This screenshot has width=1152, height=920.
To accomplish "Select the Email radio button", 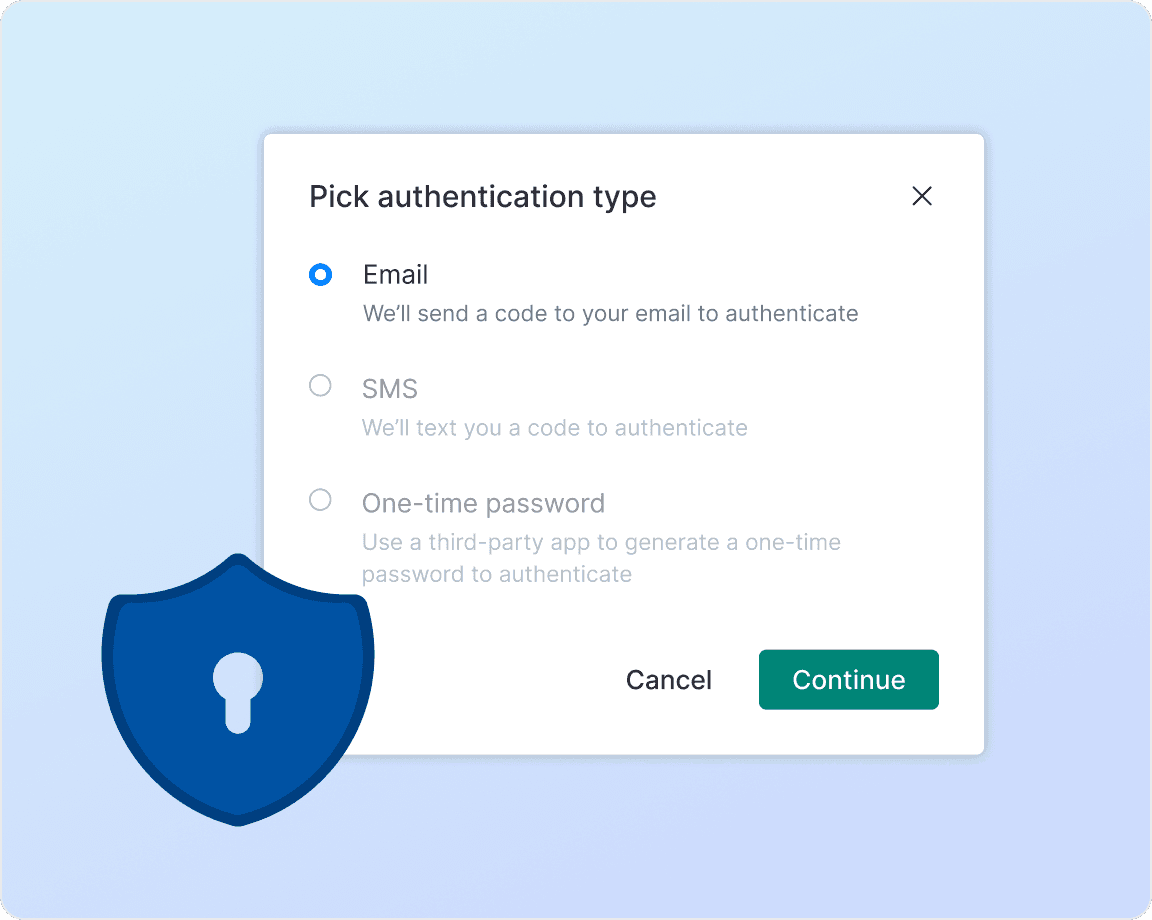I will (320, 275).
